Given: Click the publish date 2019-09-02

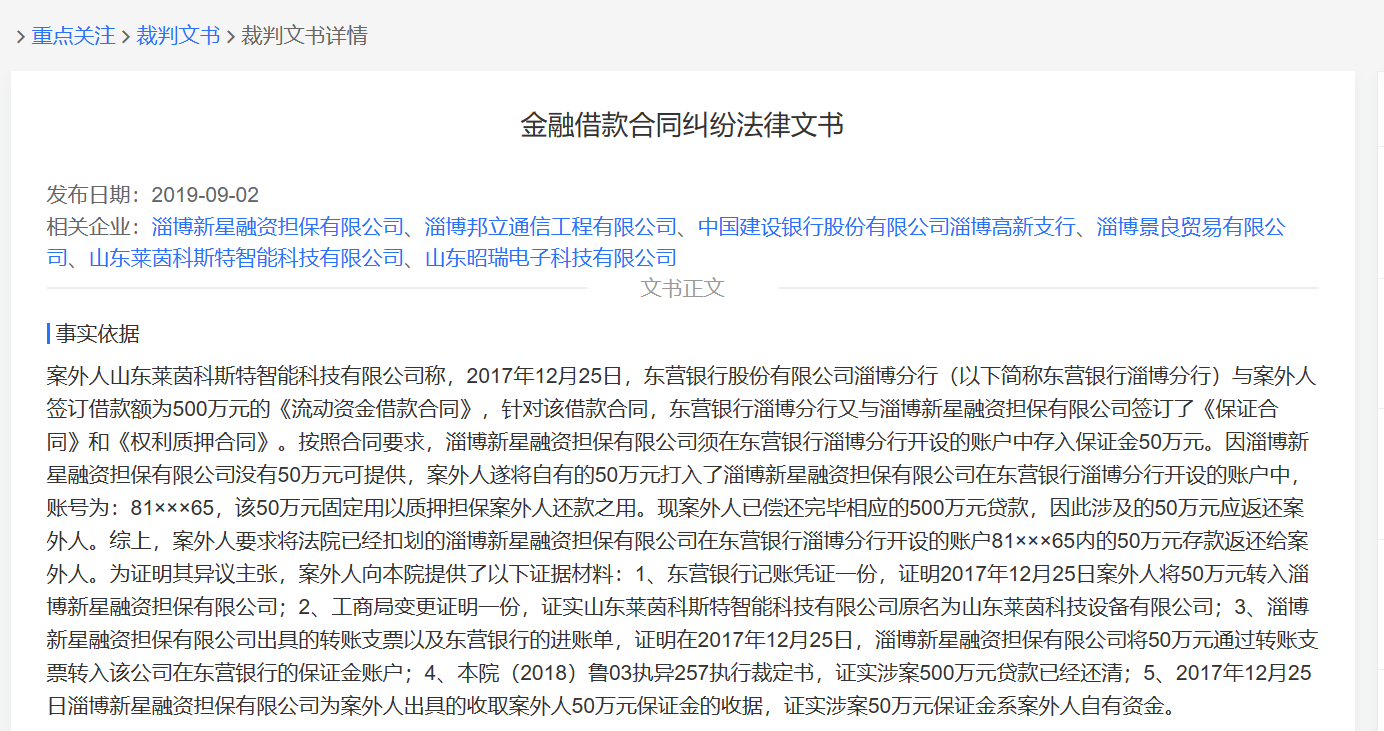Looking at the screenshot, I should click(205, 195).
